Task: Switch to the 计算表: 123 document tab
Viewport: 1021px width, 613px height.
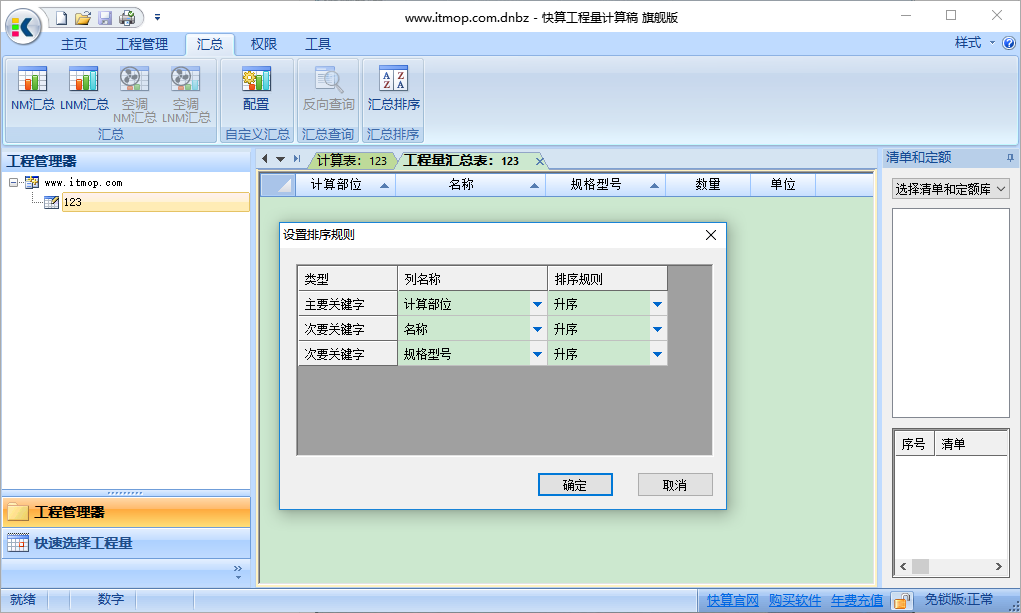Action: pos(351,160)
